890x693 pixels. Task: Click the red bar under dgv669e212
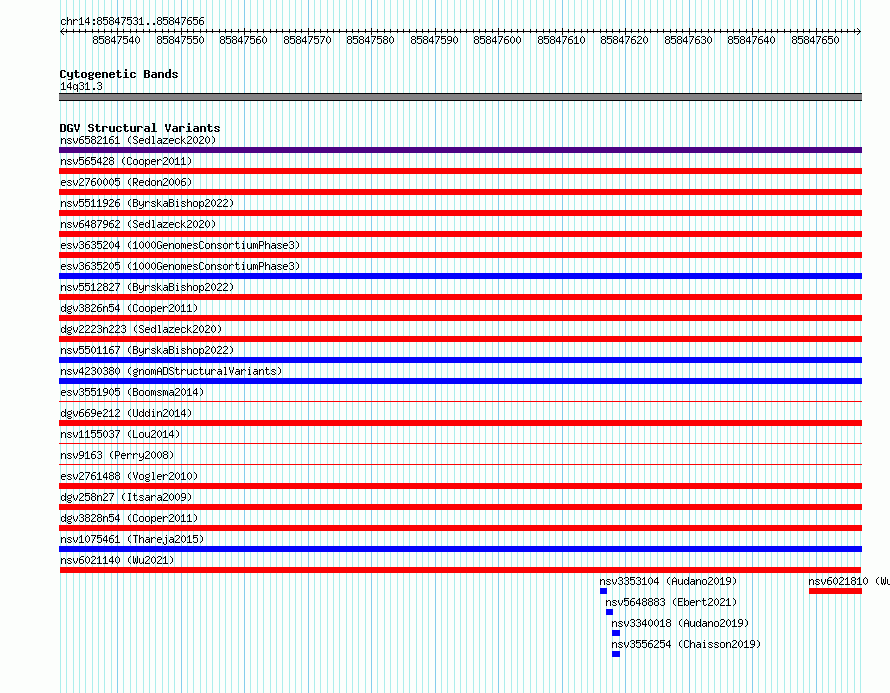tap(460, 423)
